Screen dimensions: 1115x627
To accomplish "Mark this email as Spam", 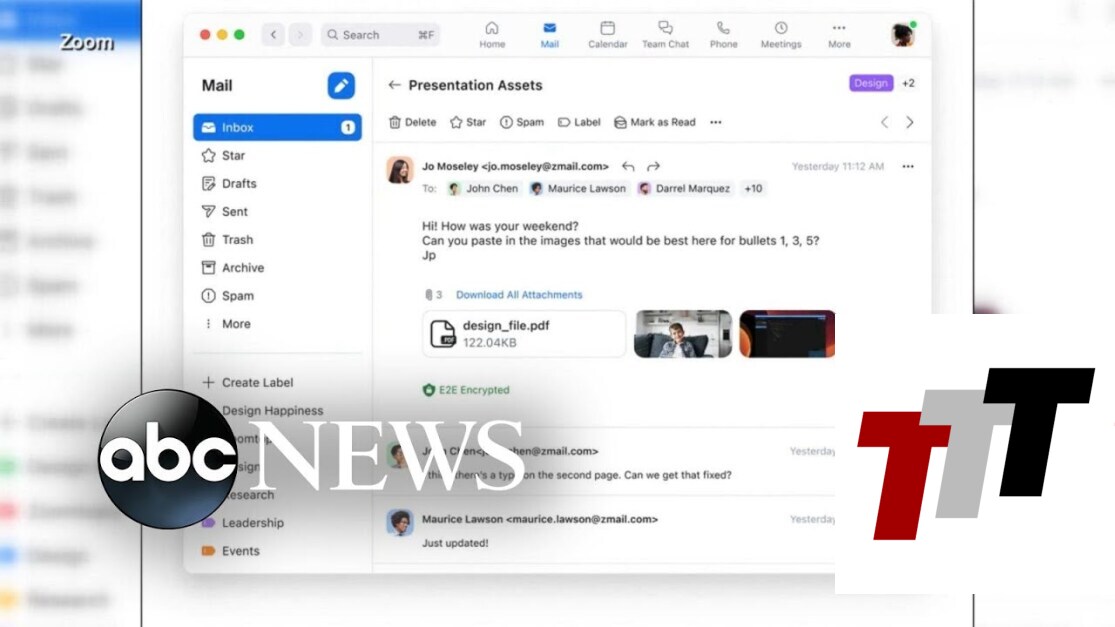I will click(522, 122).
